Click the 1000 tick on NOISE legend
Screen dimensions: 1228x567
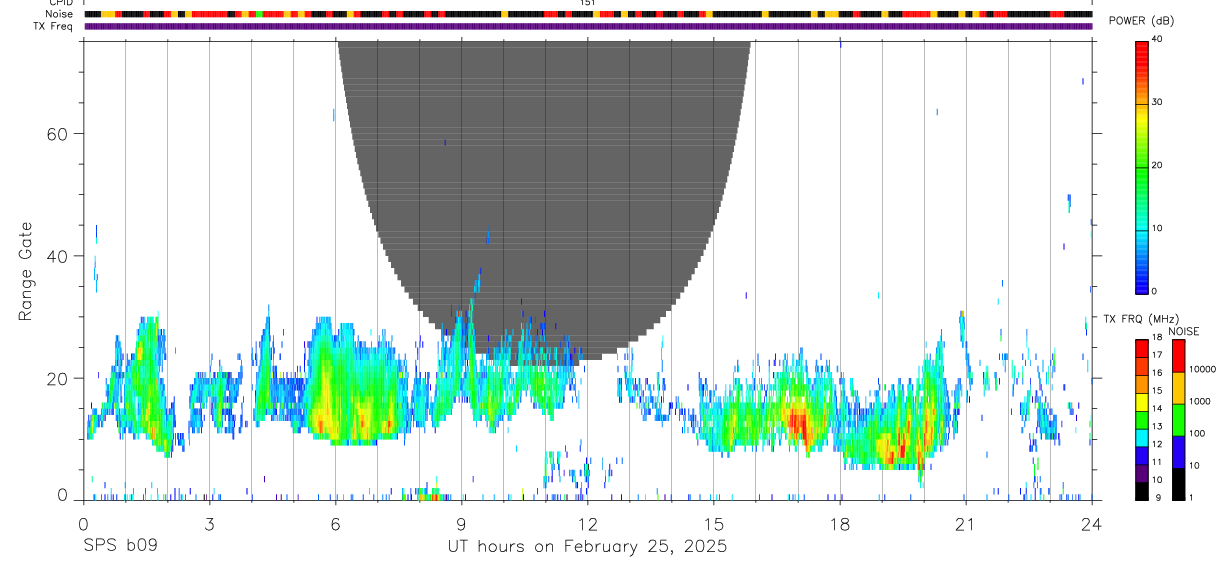(1201, 401)
